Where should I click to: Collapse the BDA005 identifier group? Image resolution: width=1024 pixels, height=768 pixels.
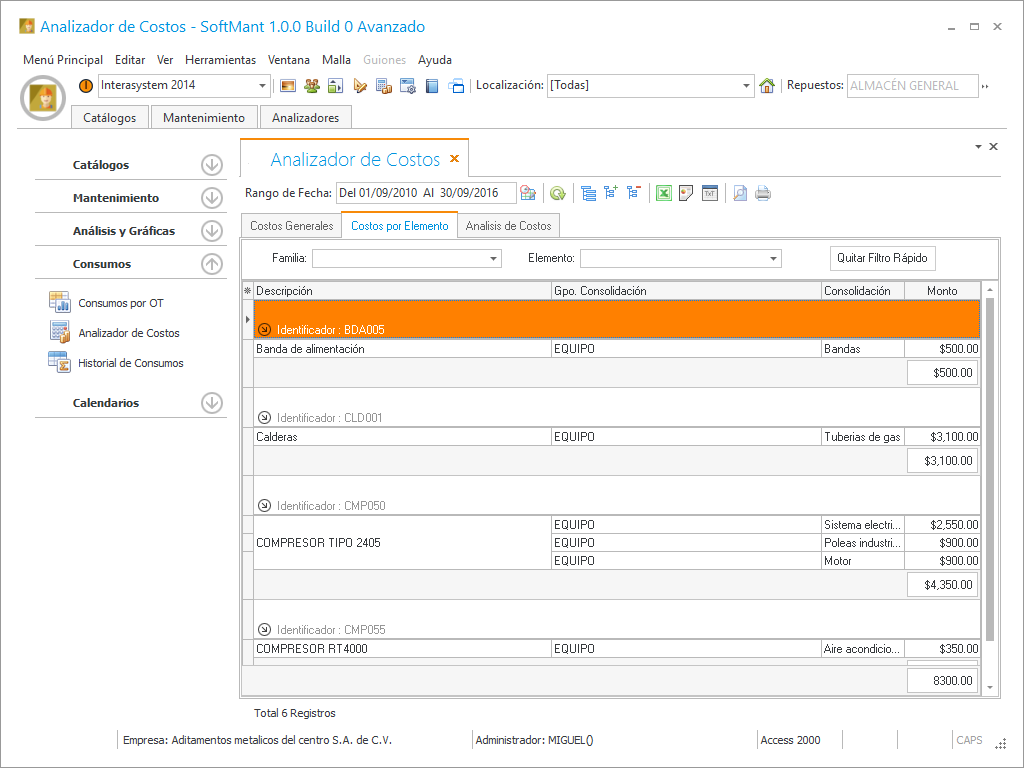264,329
